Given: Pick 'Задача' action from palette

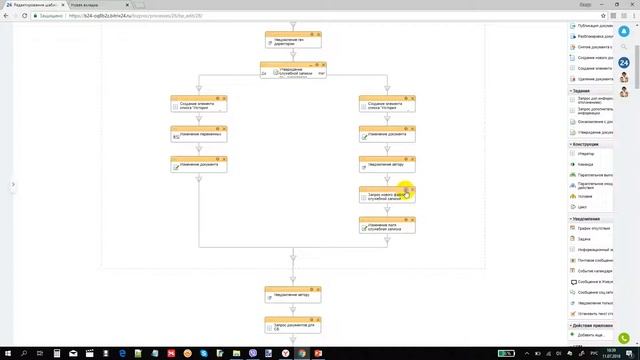Looking at the screenshot, I should 580,239.
